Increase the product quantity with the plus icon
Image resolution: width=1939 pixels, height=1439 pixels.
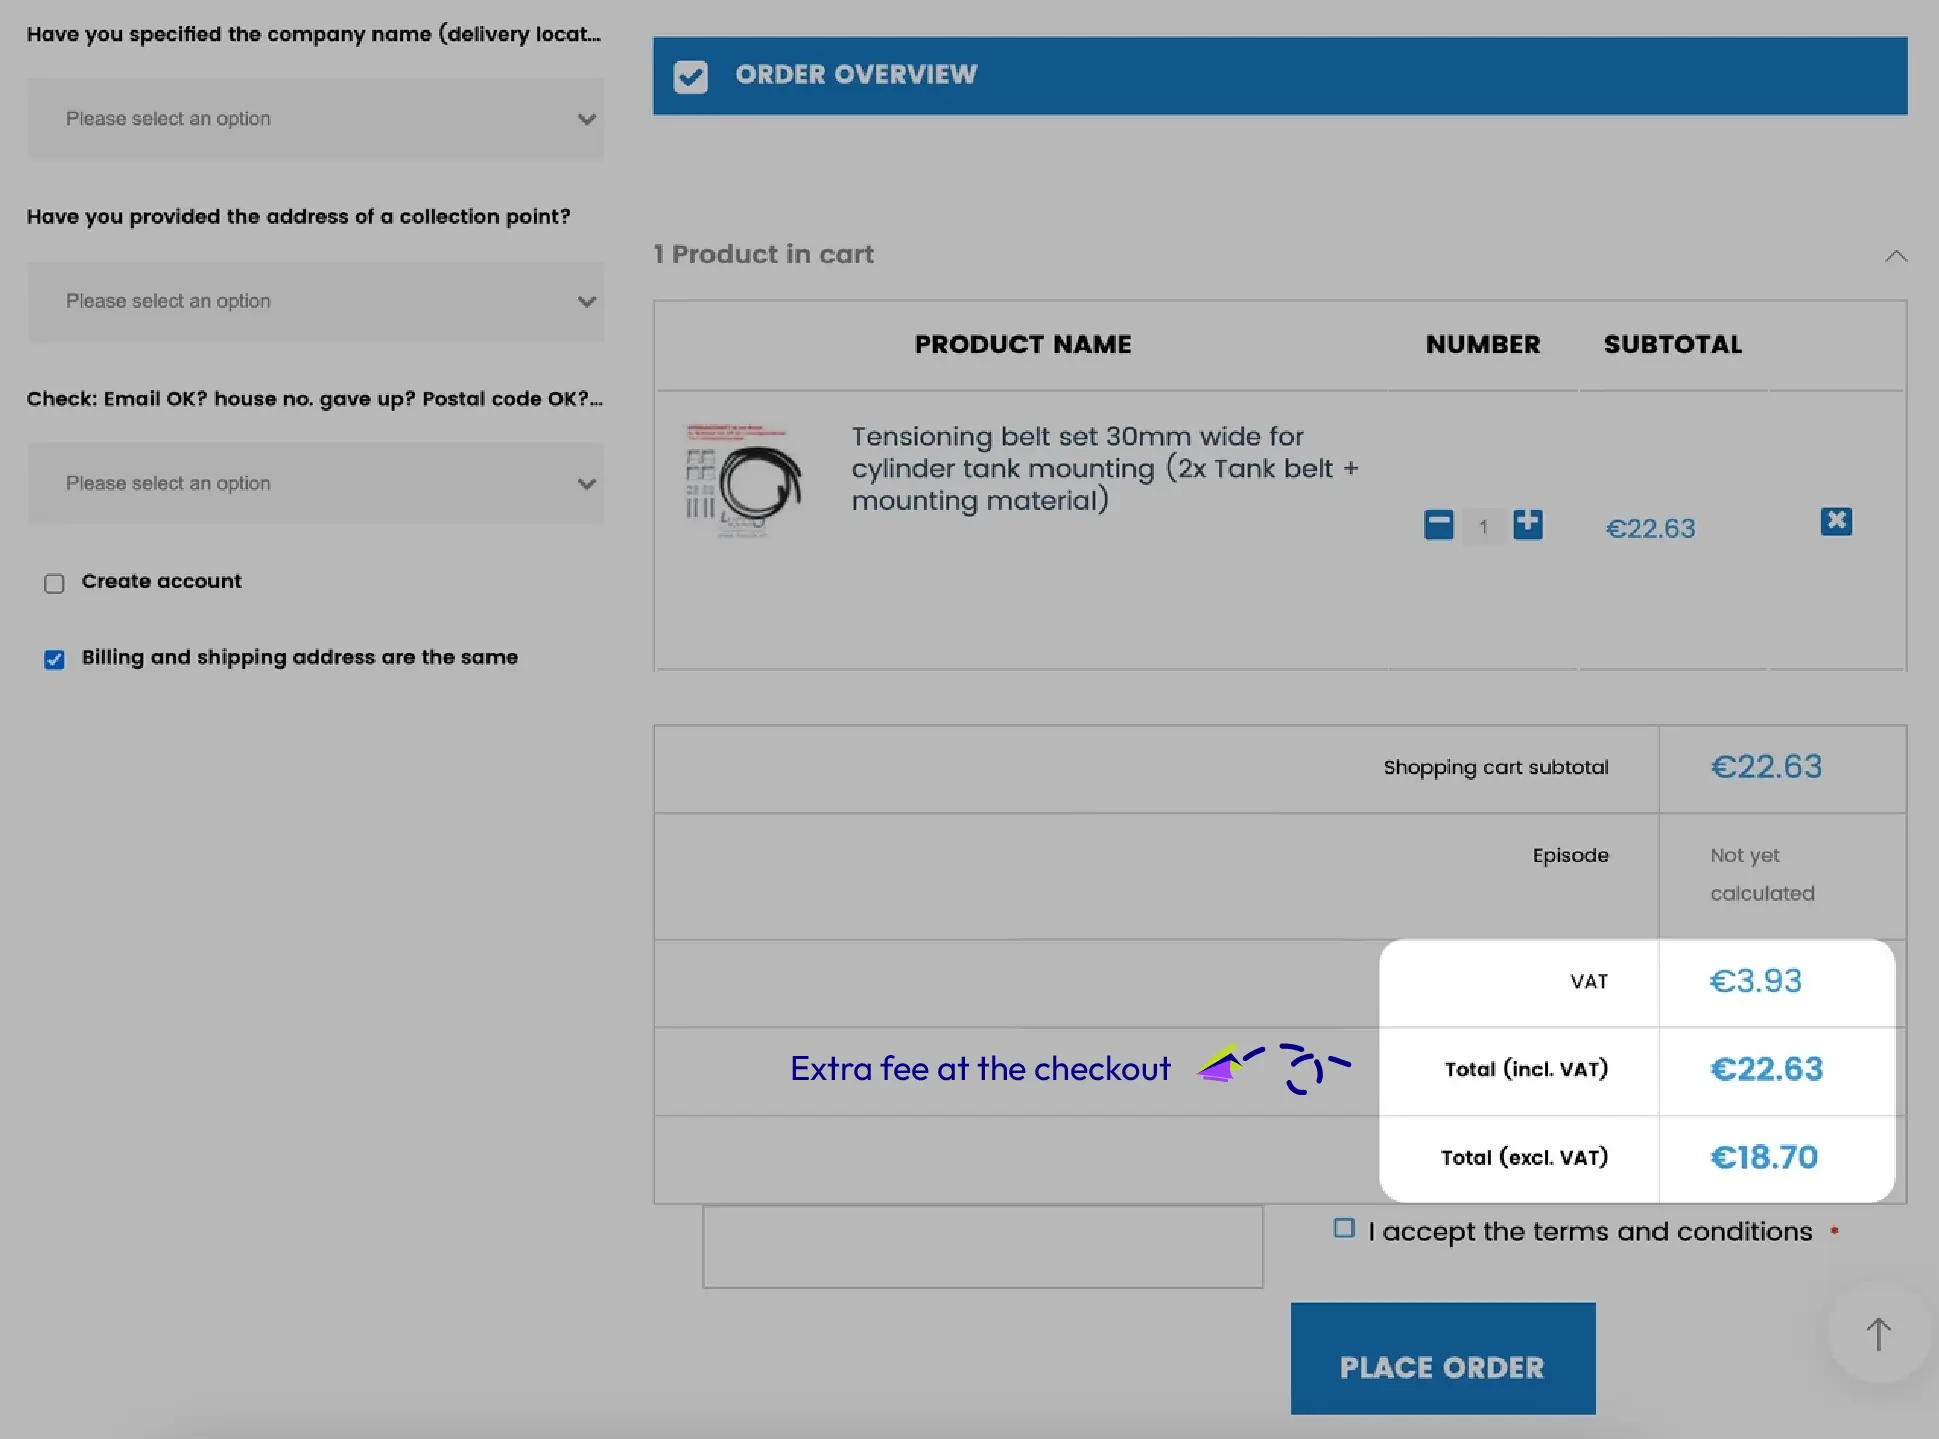(x=1528, y=524)
